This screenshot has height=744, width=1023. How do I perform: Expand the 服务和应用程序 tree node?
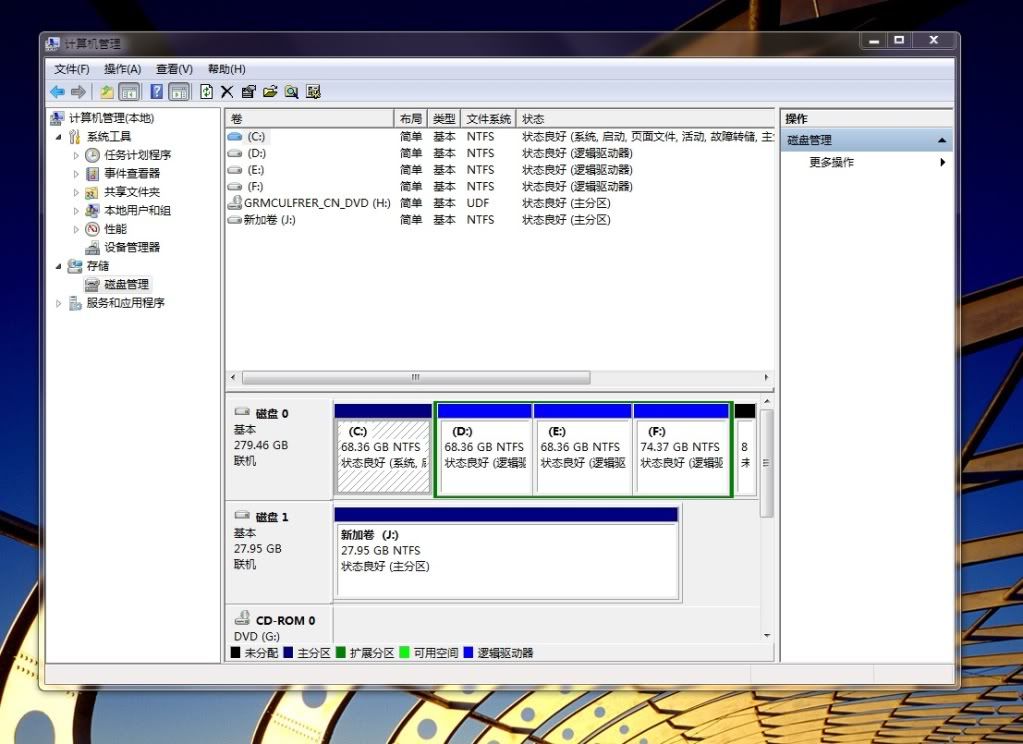[x=58, y=303]
